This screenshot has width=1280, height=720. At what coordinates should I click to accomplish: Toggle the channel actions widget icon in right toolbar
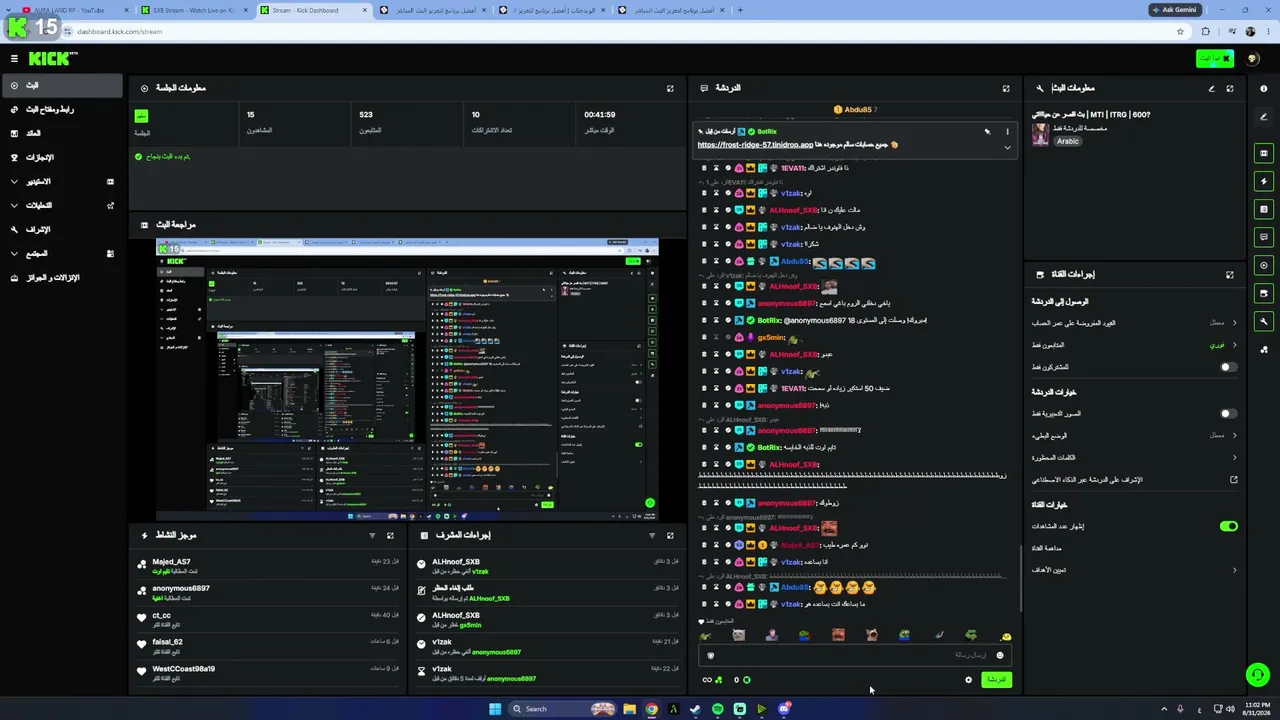(x=1264, y=293)
